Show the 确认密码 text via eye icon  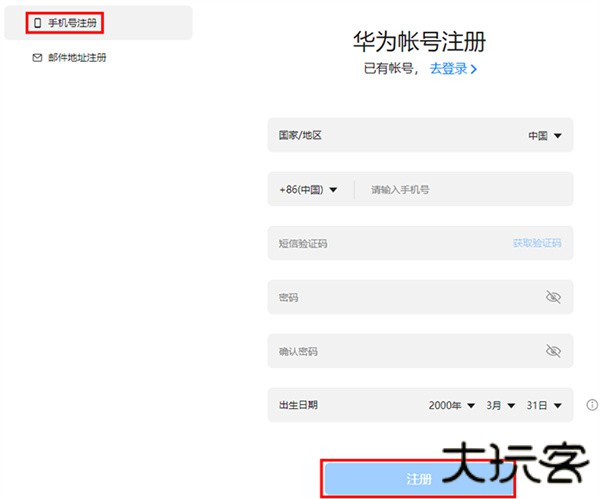click(x=553, y=351)
